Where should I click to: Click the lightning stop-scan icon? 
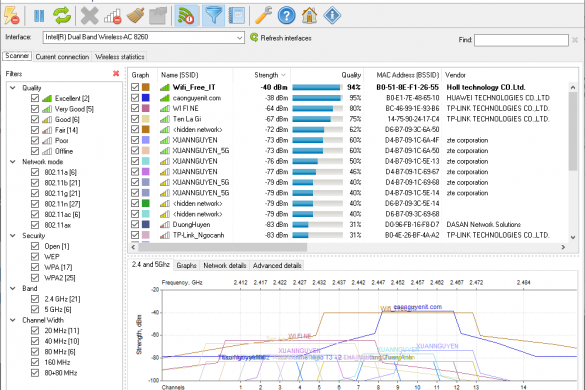[11, 16]
